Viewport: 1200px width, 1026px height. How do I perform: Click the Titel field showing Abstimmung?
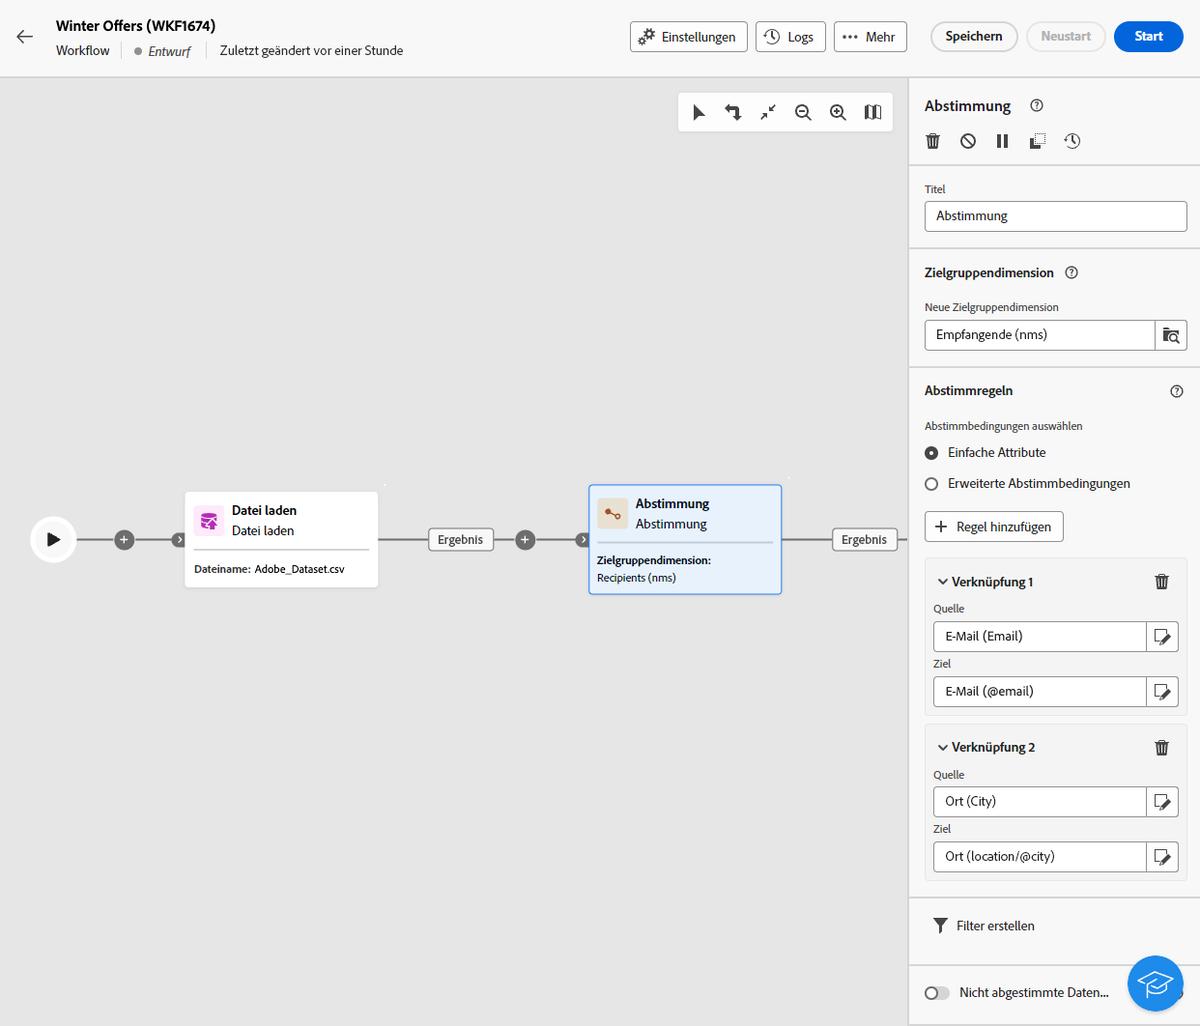pyautogui.click(x=1055, y=215)
